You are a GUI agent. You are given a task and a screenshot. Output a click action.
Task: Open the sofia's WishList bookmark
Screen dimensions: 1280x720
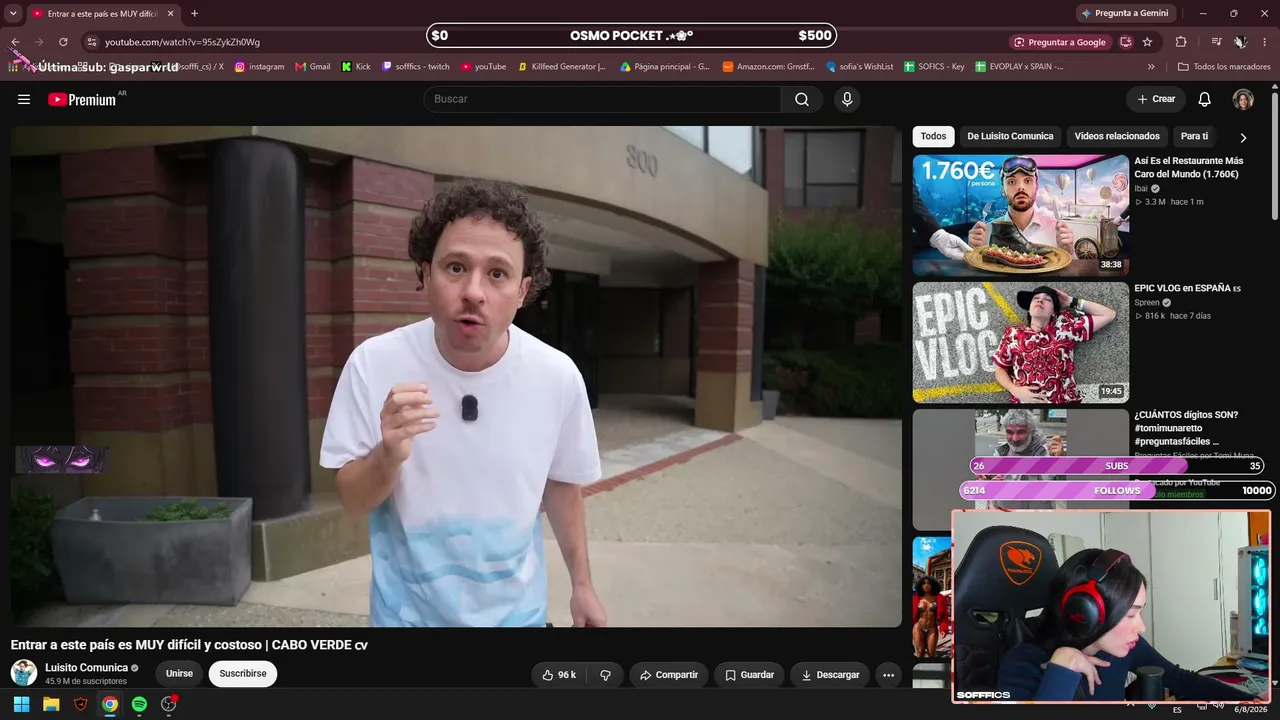pyautogui.click(x=859, y=67)
